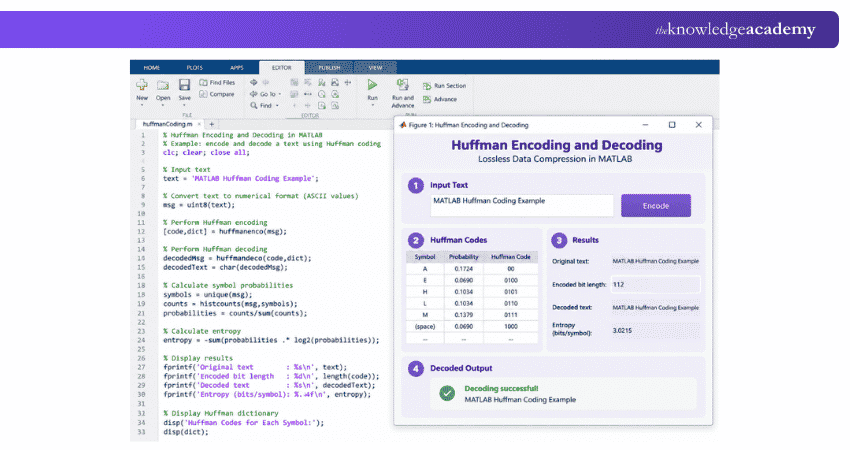Click Advance in the toolstrip
850x450 pixels.
[x=440, y=99]
